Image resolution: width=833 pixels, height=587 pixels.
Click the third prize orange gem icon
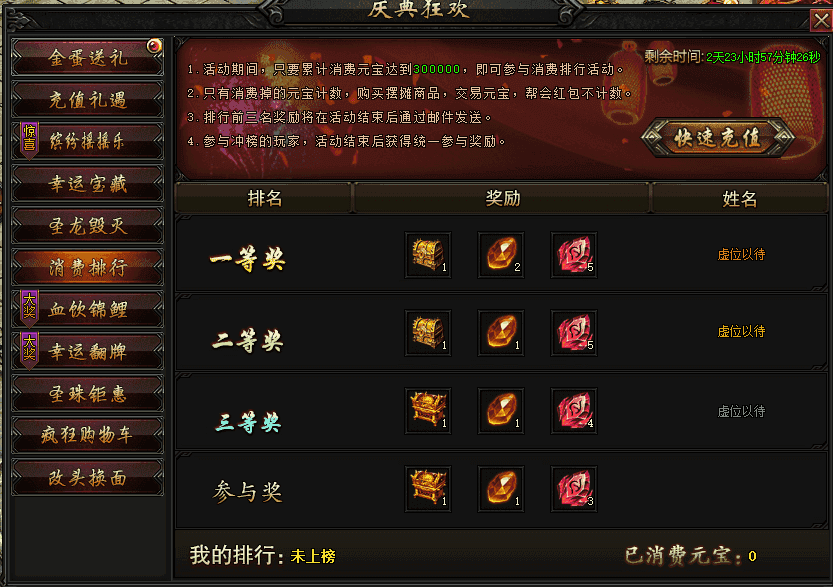point(501,411)
